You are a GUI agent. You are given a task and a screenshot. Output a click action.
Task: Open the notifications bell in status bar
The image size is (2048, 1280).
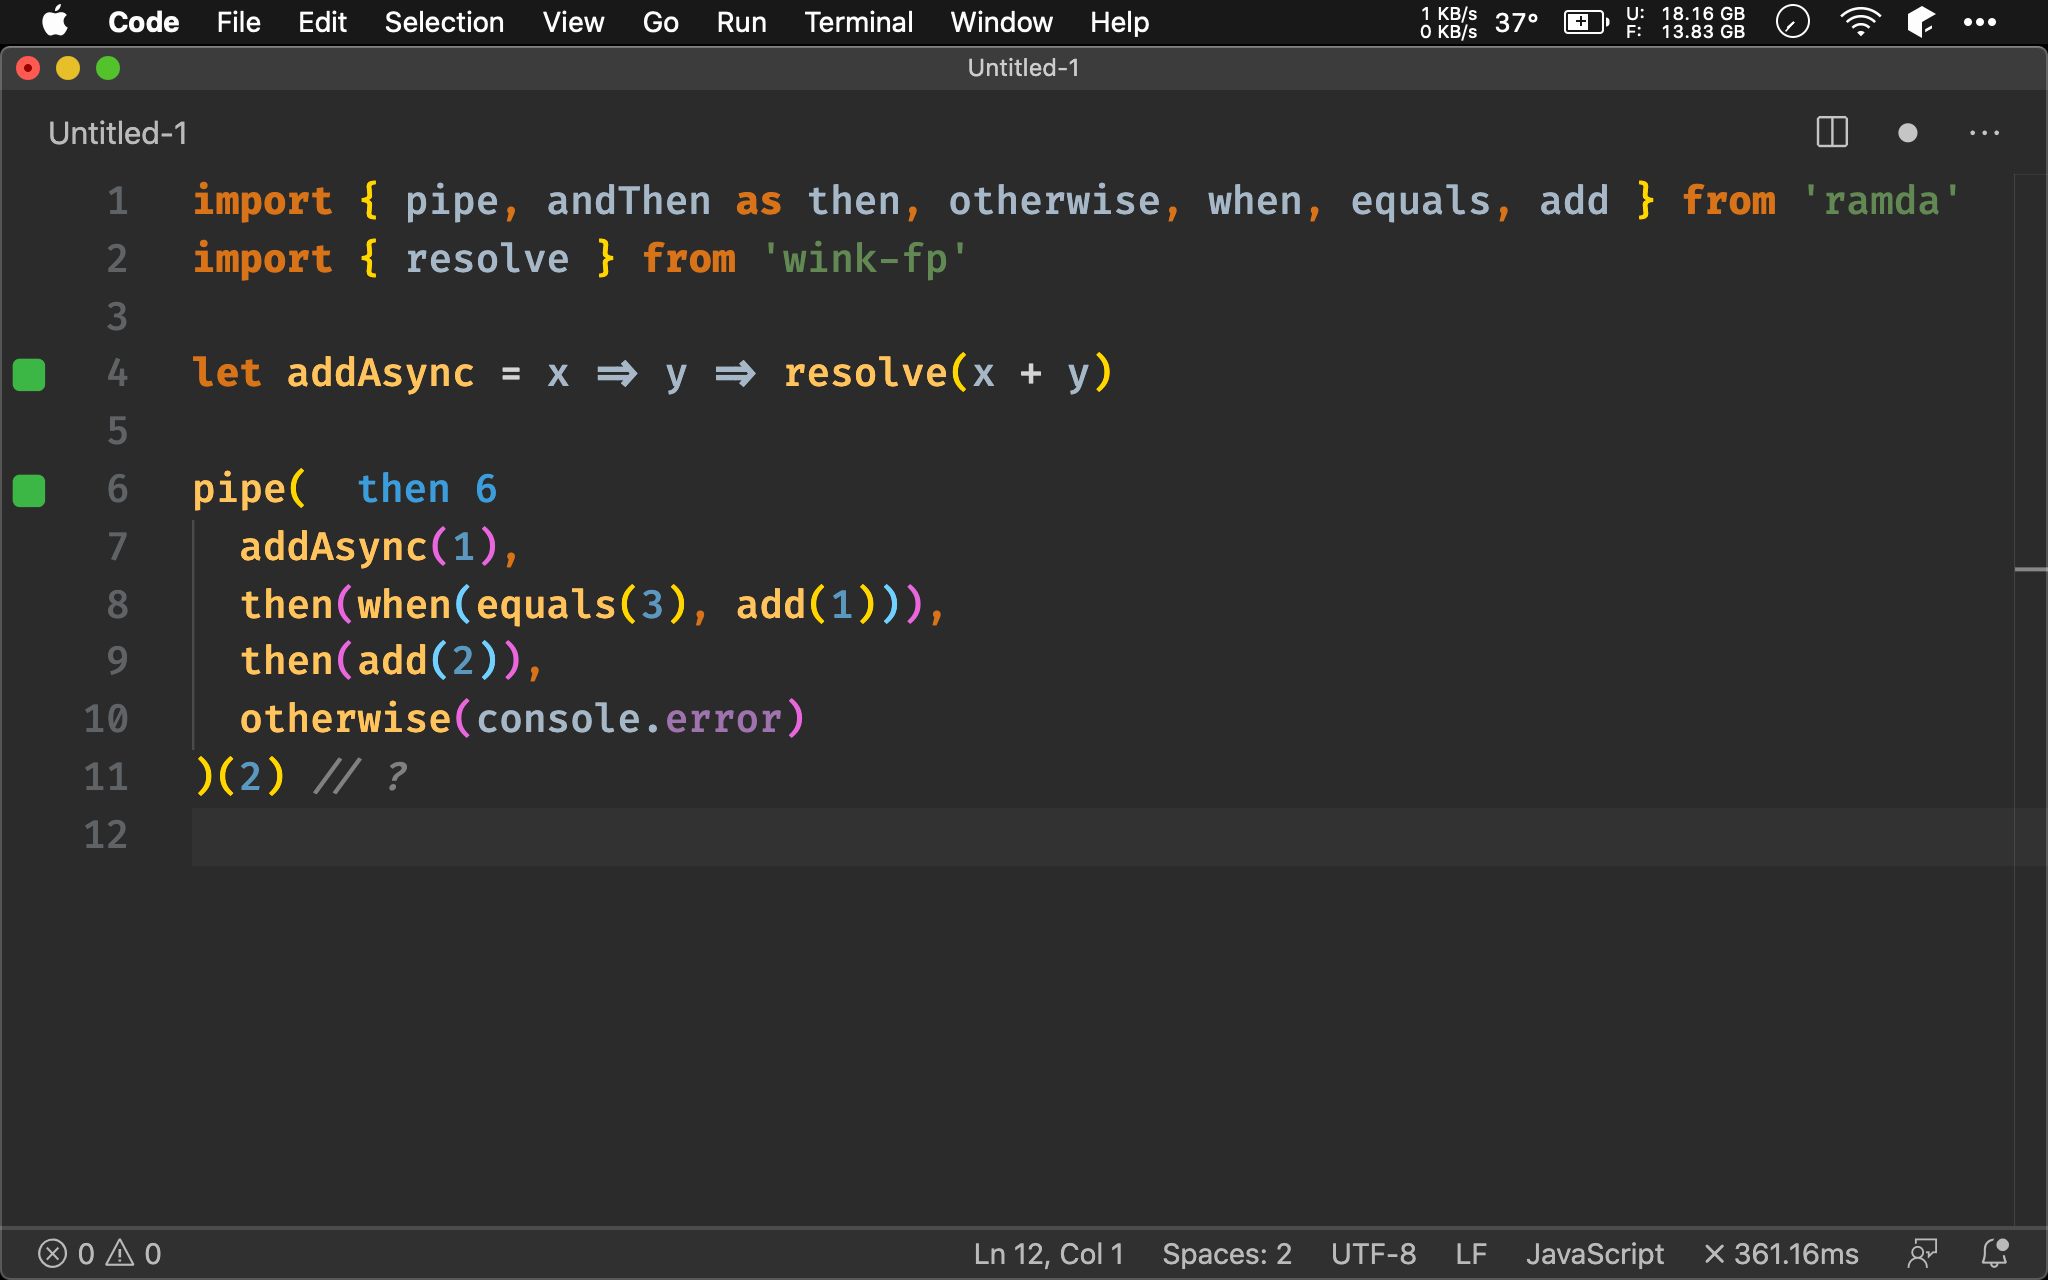[x=1995, y=1253]
